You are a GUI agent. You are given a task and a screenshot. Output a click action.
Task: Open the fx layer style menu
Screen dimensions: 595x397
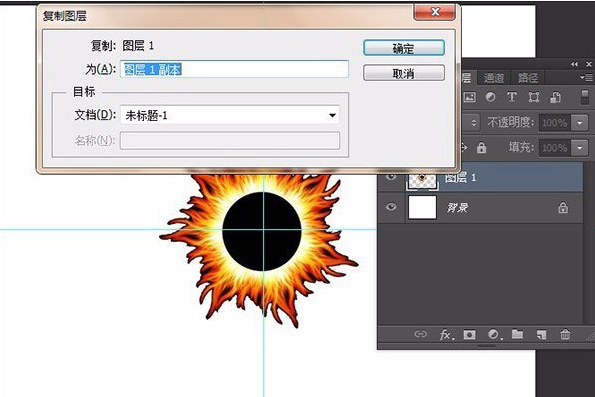pyautogui.click(x=446, y=334)
